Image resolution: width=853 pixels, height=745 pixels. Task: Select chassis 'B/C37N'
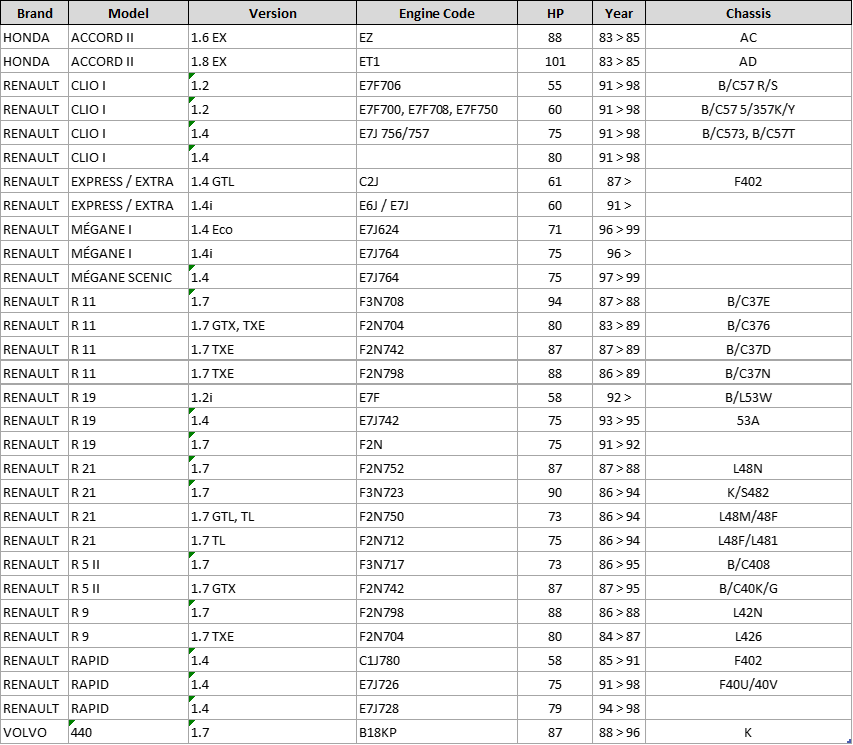749,373
